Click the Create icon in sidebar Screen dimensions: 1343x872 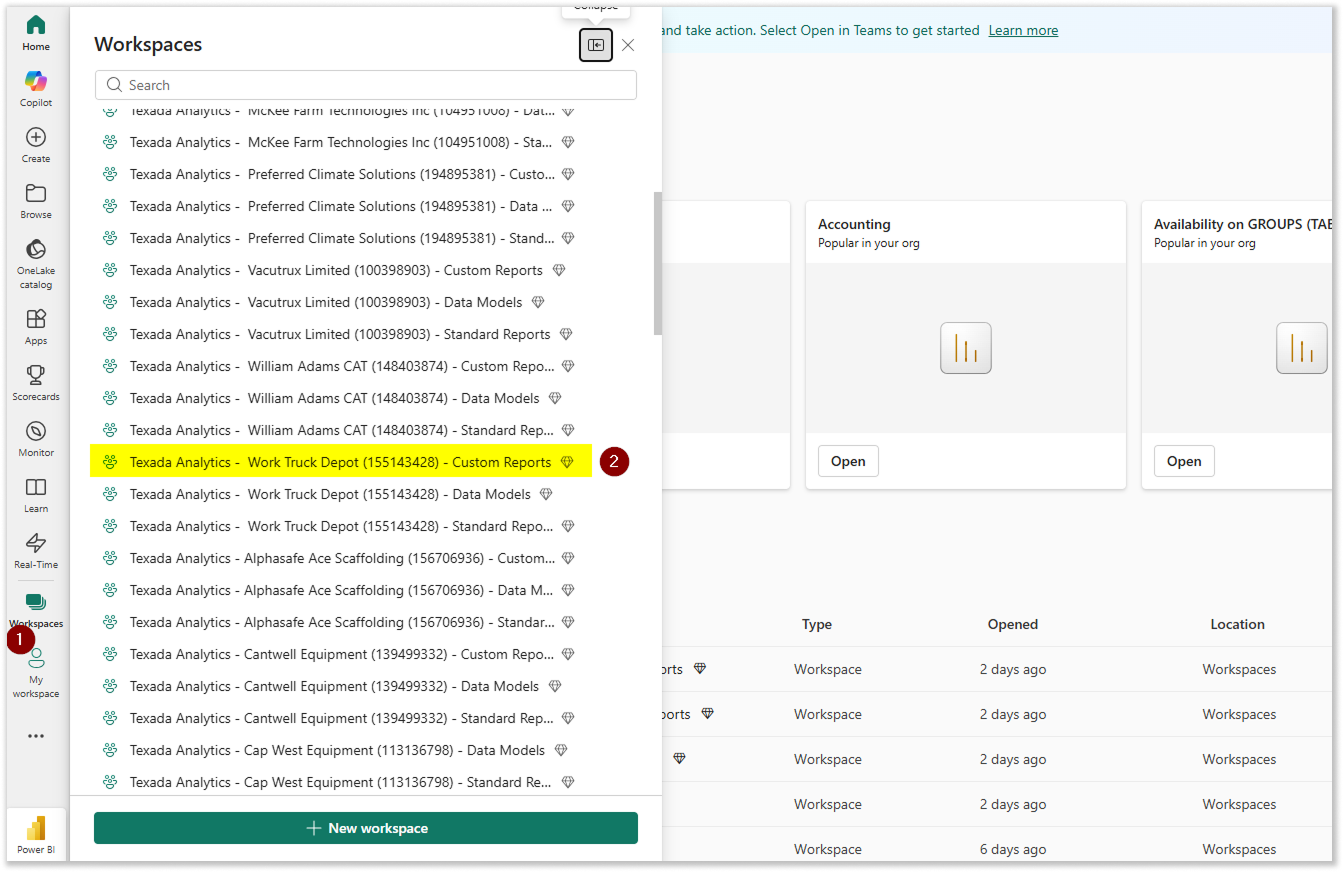tap(36, 144)
